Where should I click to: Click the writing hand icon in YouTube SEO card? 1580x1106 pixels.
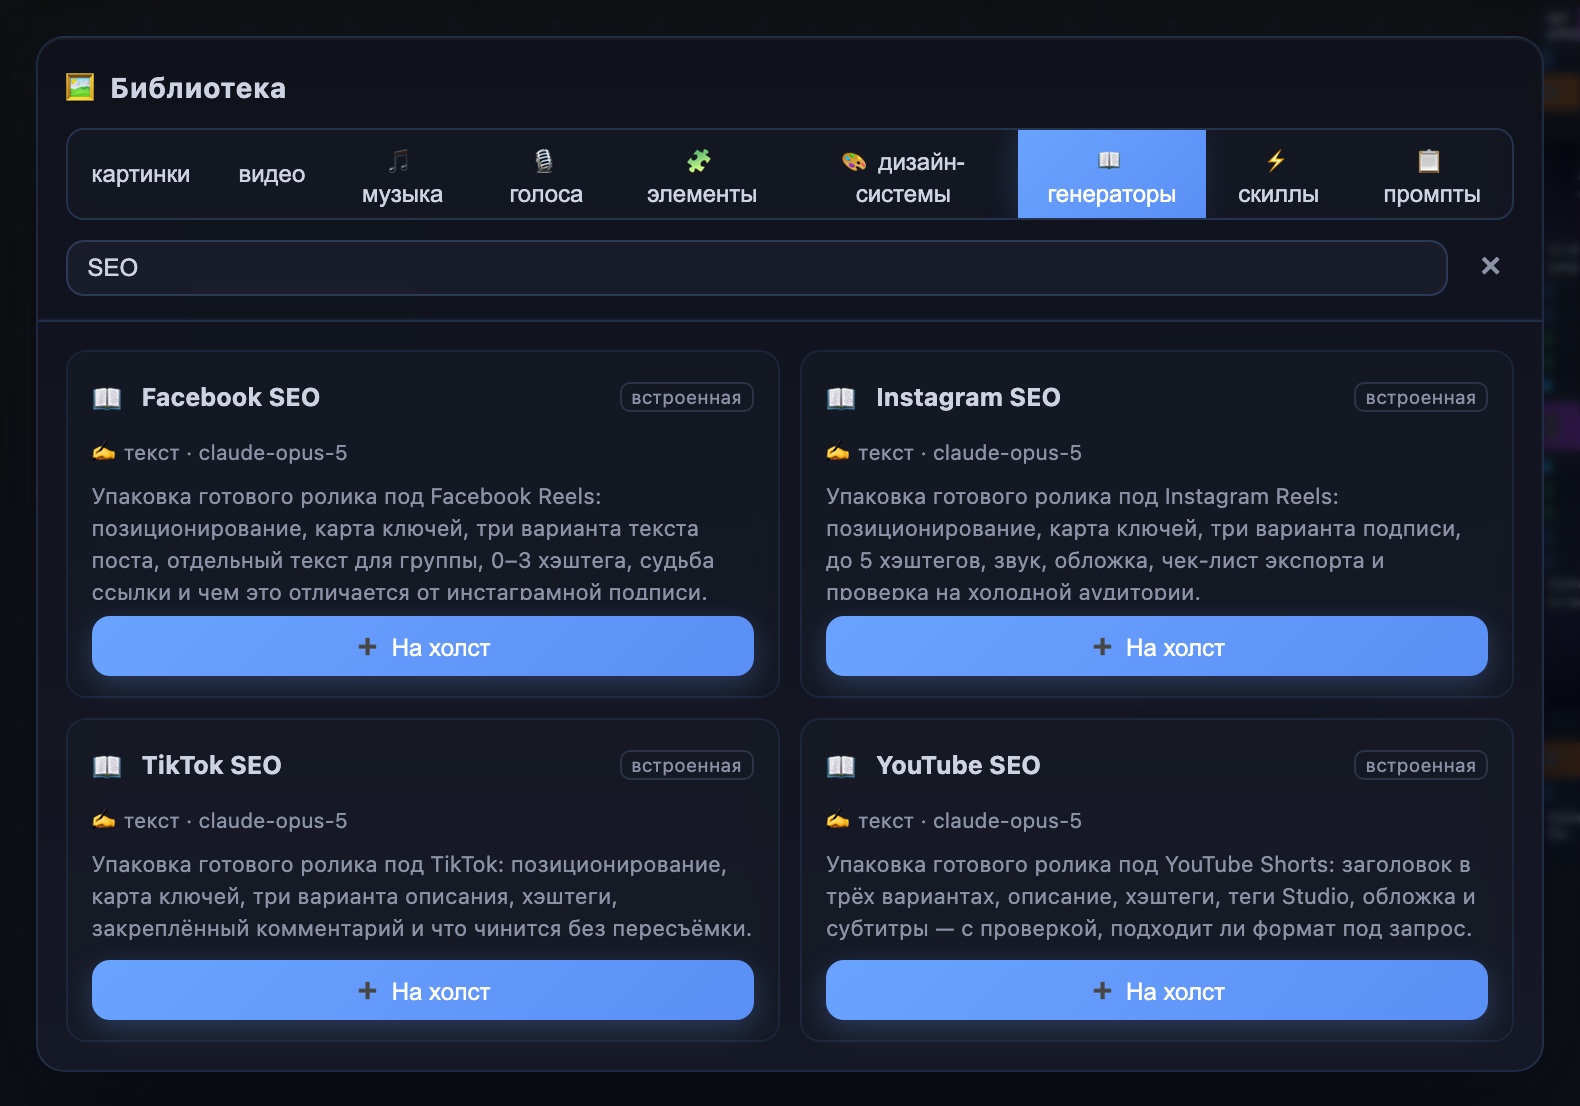838,821
